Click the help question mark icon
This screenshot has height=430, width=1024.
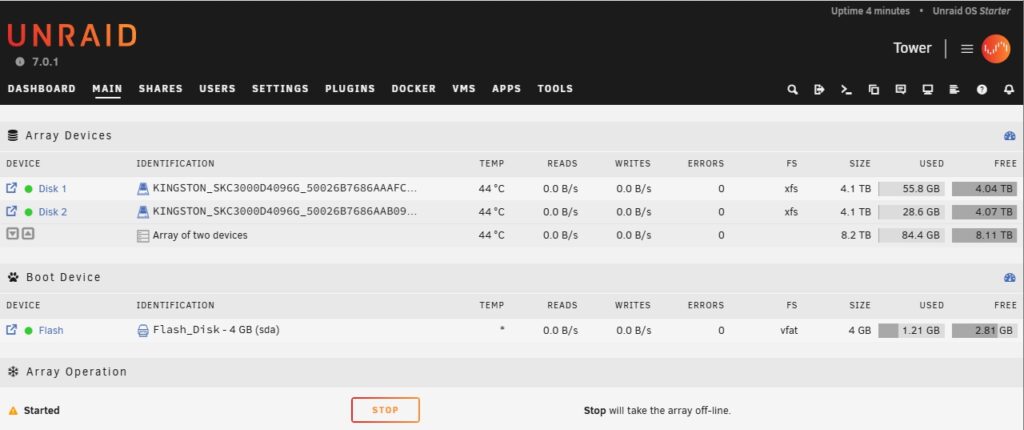pos(982,90)
